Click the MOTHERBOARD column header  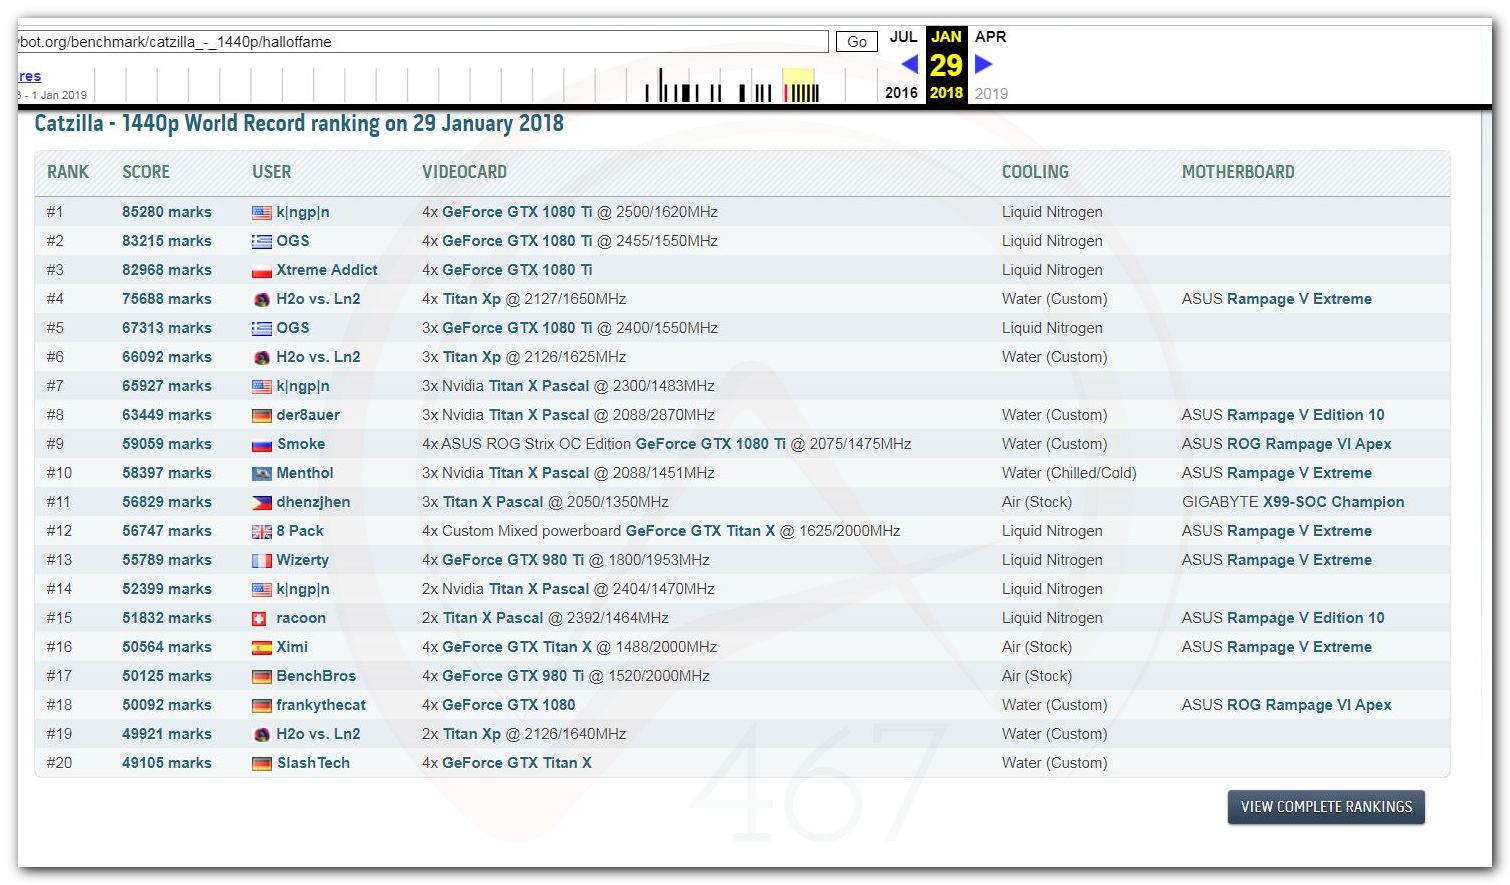pyautogui.click(x=1238, y=172)
